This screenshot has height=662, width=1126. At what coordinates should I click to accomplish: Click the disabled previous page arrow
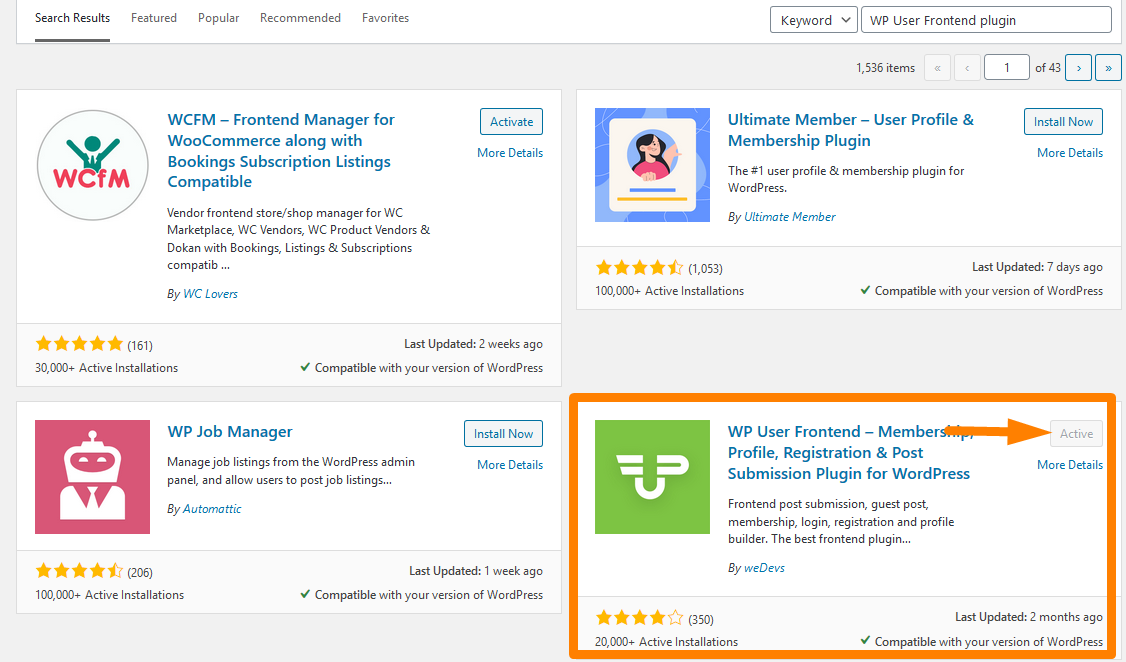(x=967, y=67)
